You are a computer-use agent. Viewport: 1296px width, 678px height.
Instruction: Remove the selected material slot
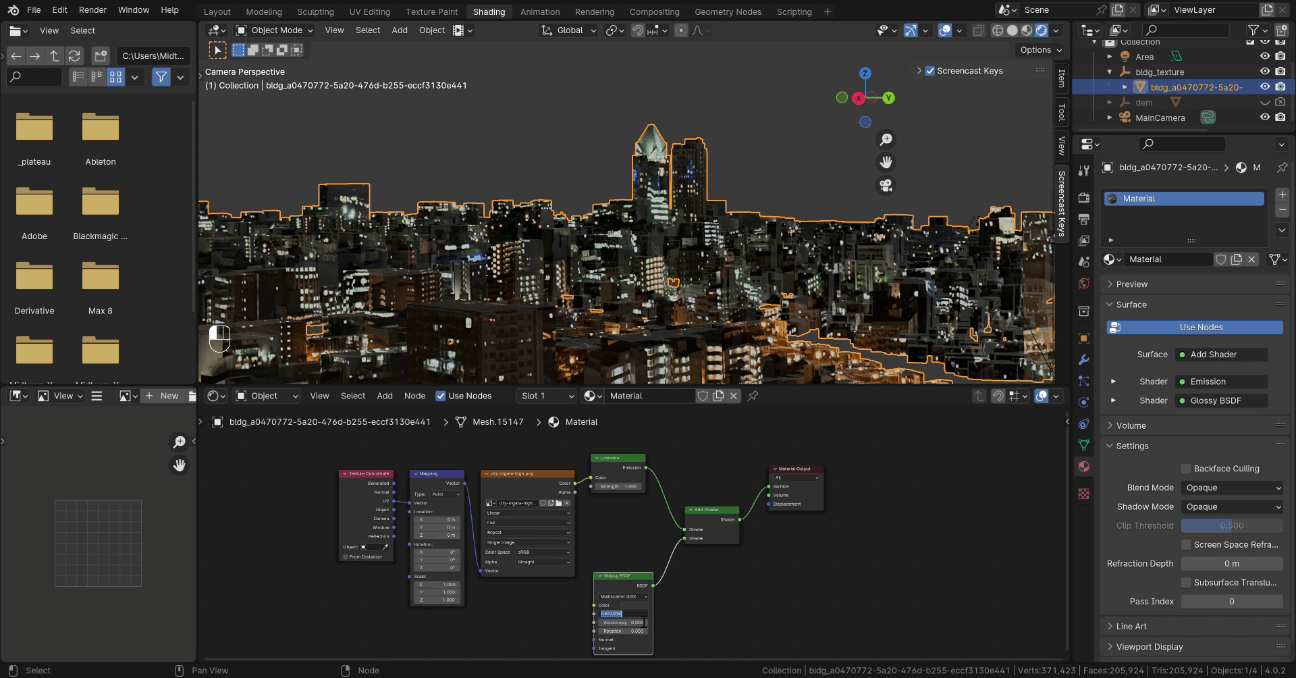click(x=1283, y=210)
